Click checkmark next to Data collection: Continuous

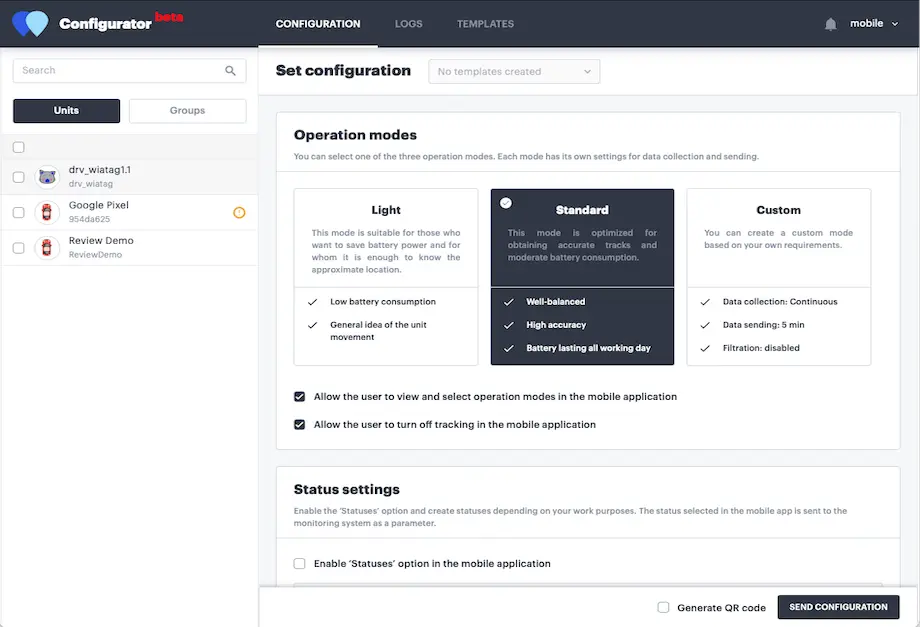705,302
